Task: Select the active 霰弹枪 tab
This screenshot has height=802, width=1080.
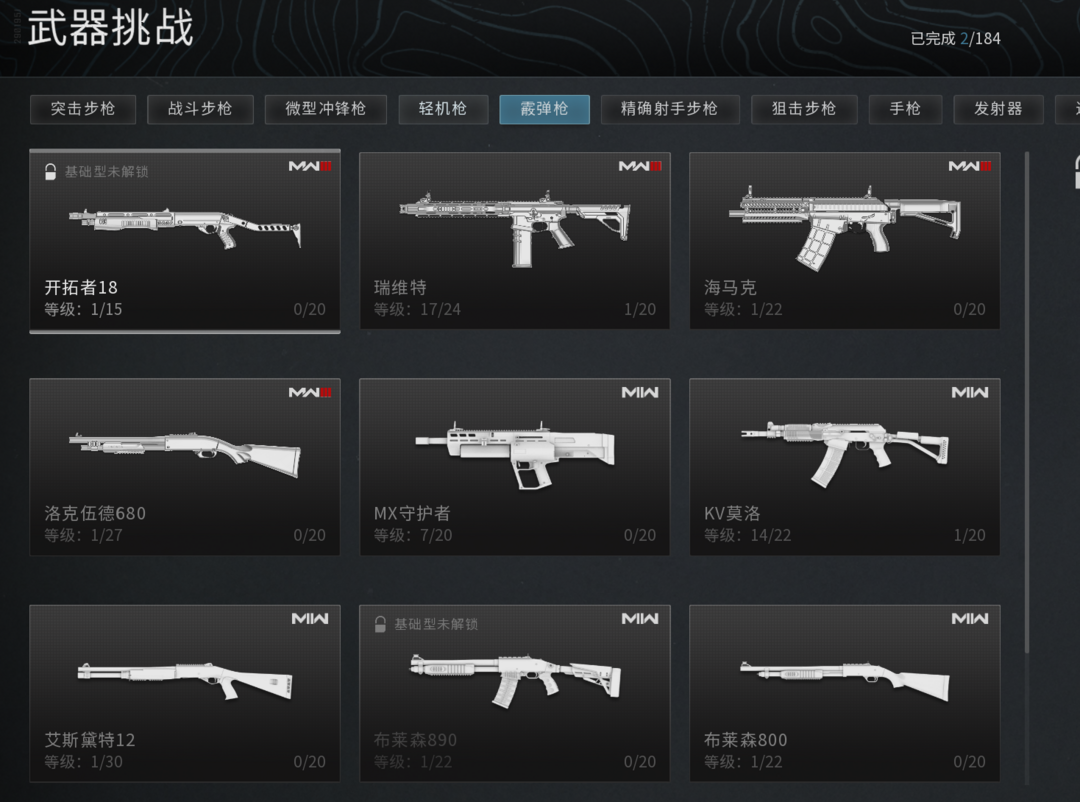Action: 544,109
